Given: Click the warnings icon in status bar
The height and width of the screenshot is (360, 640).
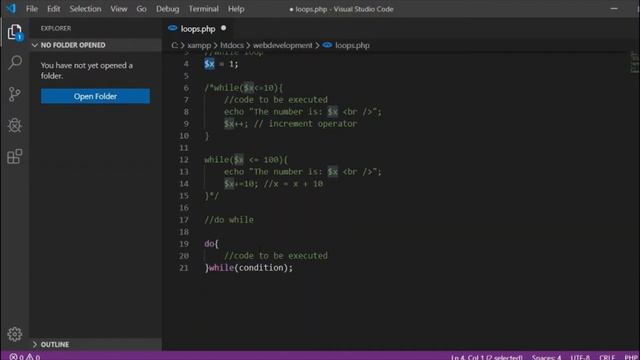Looking at the screenshot, I should coord(29,357).
